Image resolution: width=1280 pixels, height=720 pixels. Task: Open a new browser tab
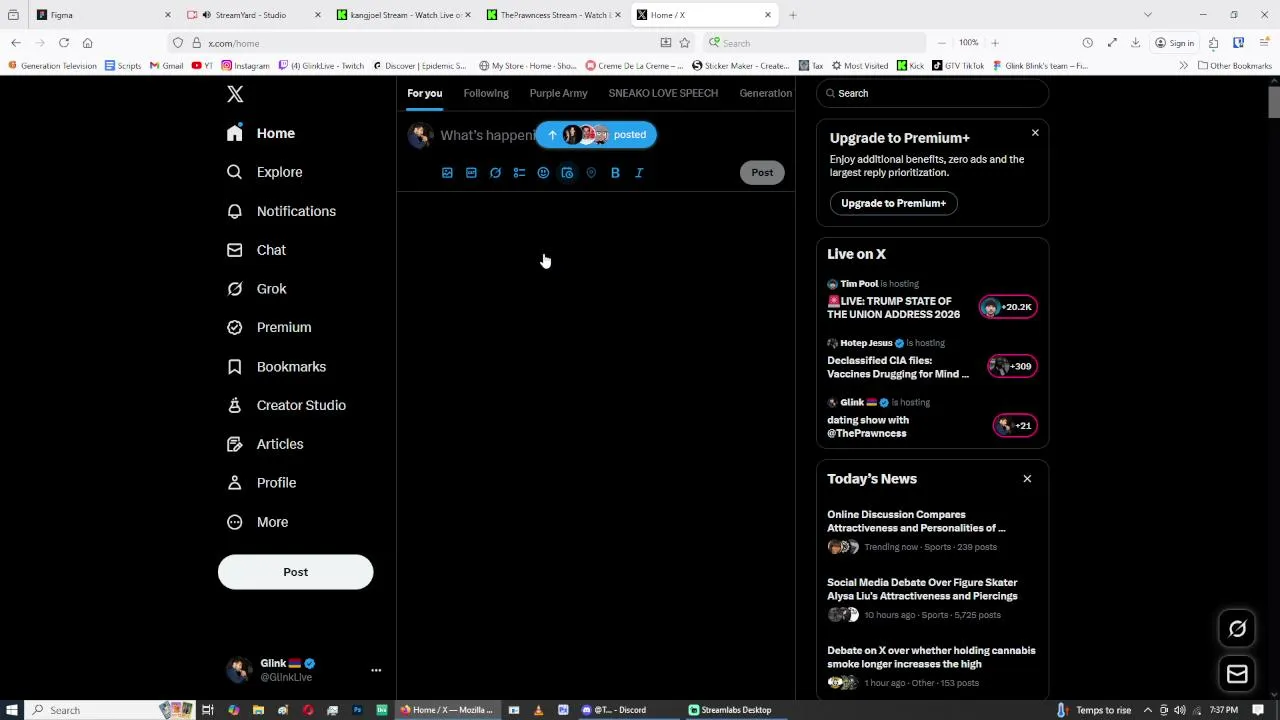pos(792,15)
